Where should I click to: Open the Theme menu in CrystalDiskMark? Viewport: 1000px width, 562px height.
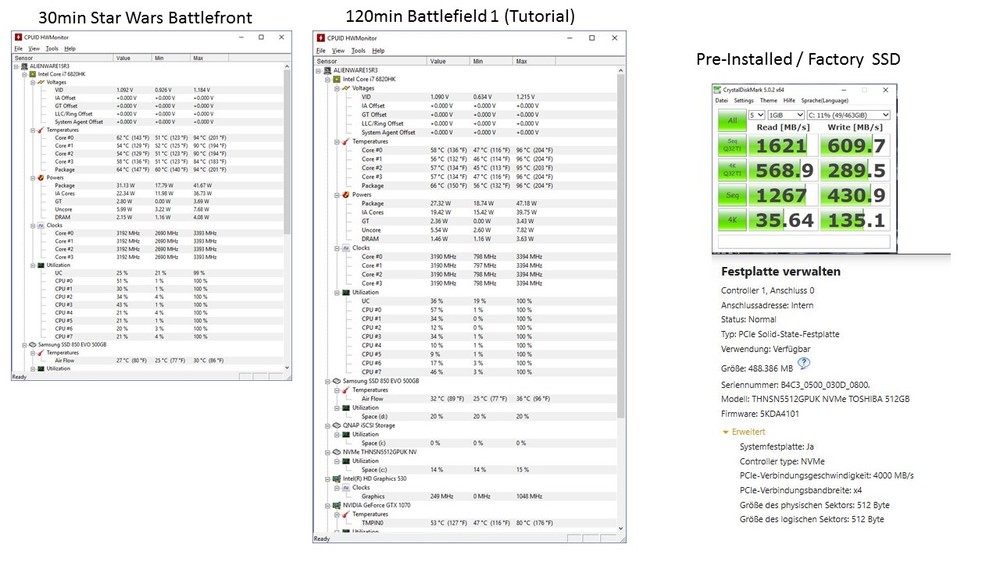(x=768, y=100)
